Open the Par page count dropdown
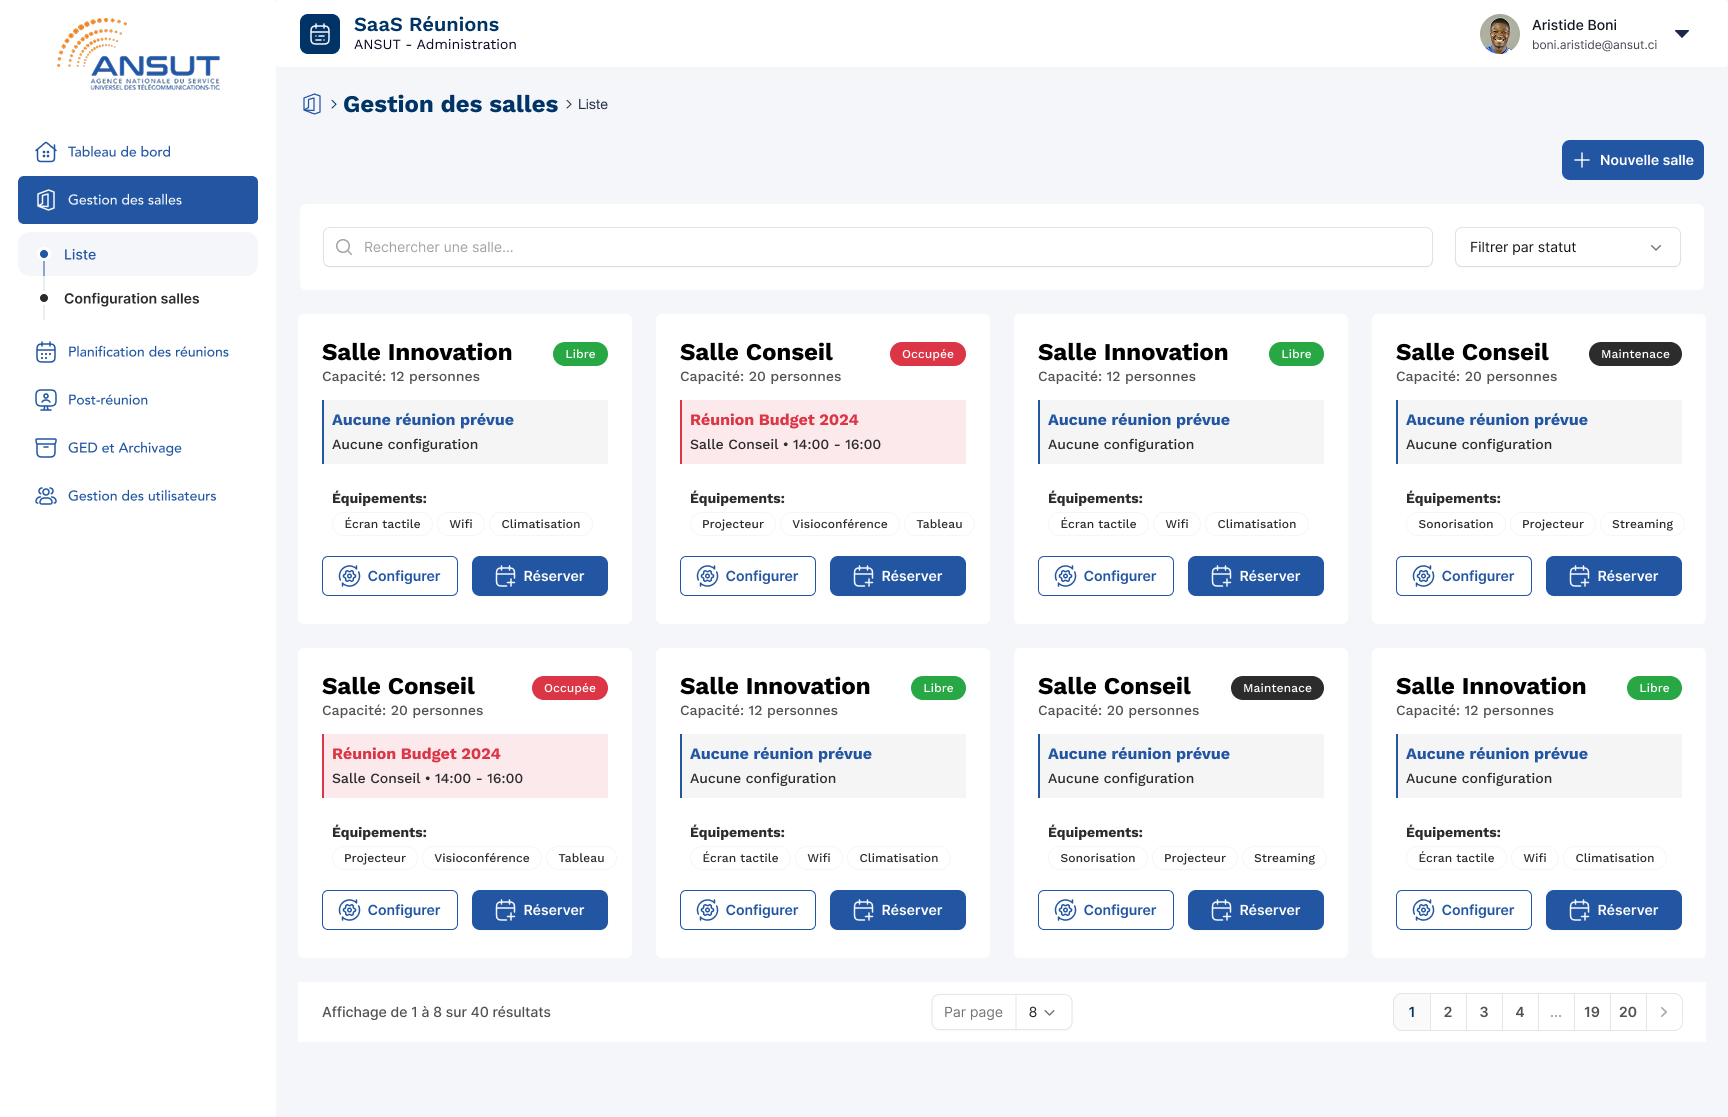This screenshot has width=1728, height=1117. [x=1043, y=1012]
